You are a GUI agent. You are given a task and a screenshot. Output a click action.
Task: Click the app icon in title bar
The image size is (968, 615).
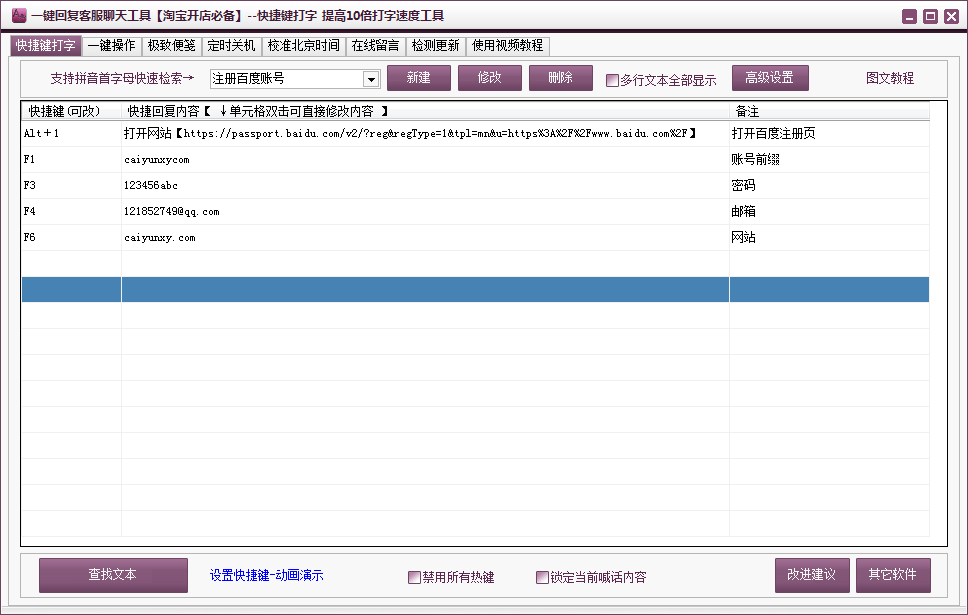tap(18, 15)
